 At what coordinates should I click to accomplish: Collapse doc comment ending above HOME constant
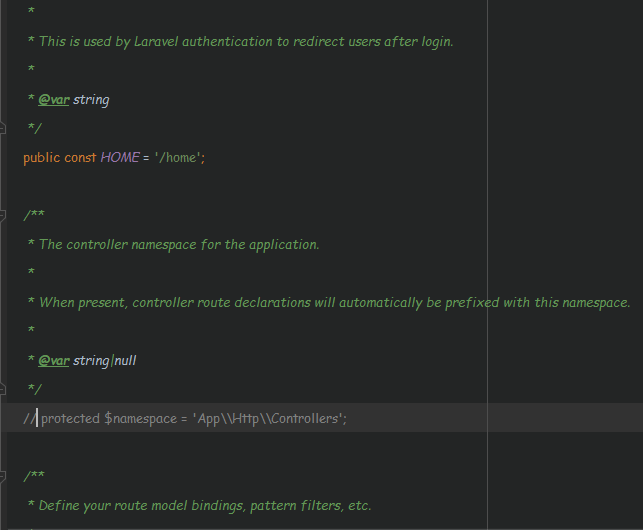tap(4, 129)
